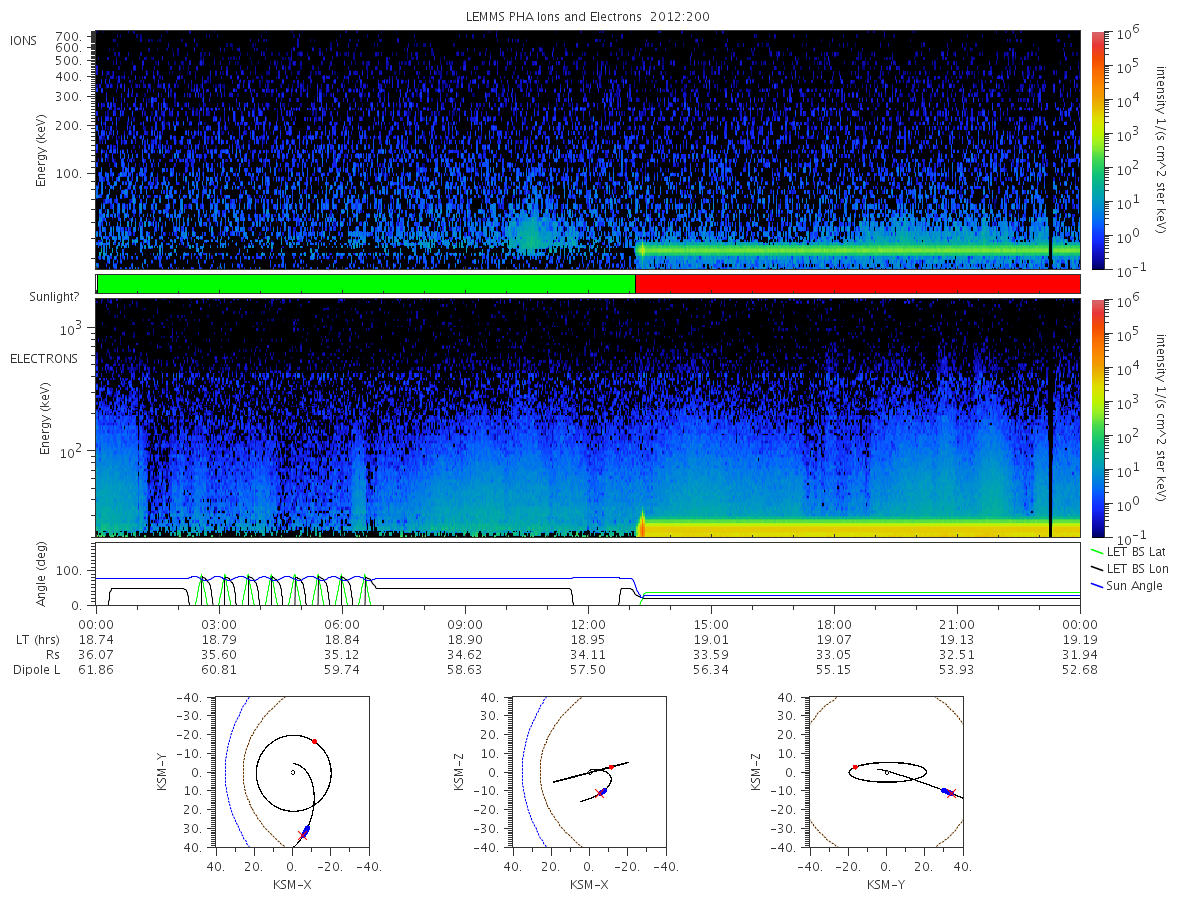Click the ion intensity color scale bar
This screenshot has height=900, width=1200.
tap(1097, 150)
